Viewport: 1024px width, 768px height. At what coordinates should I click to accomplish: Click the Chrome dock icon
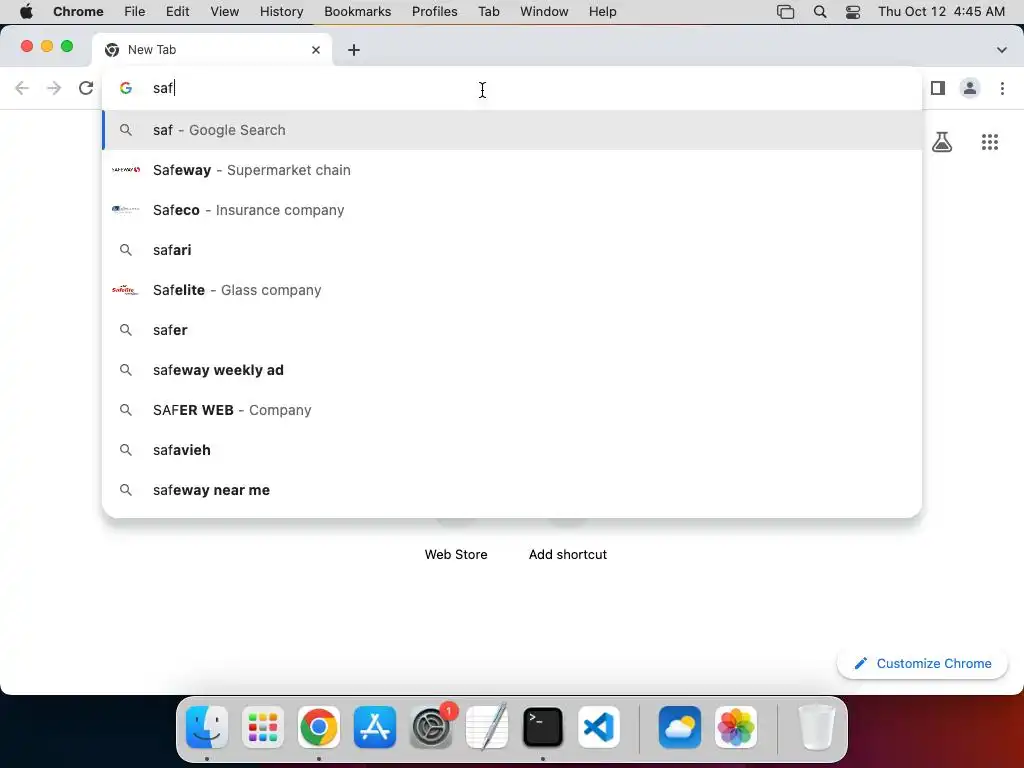click(x=319, y=727)
